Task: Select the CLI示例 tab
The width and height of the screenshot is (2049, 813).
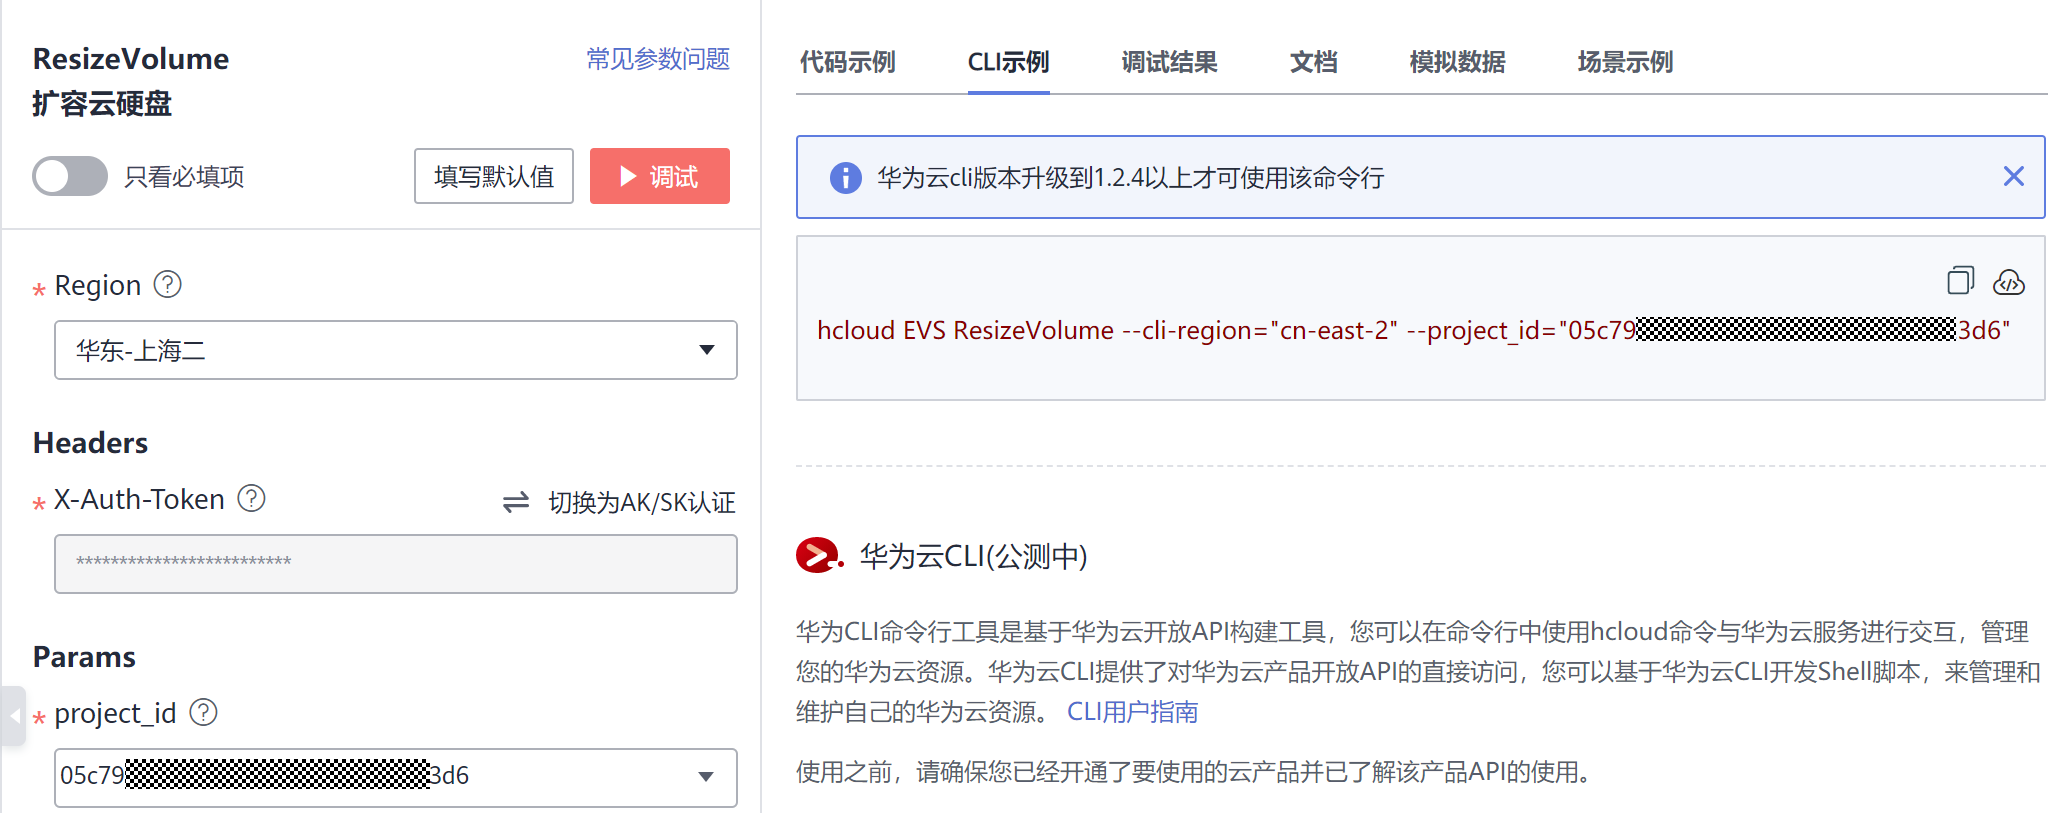Action: tap(1008, 62)
